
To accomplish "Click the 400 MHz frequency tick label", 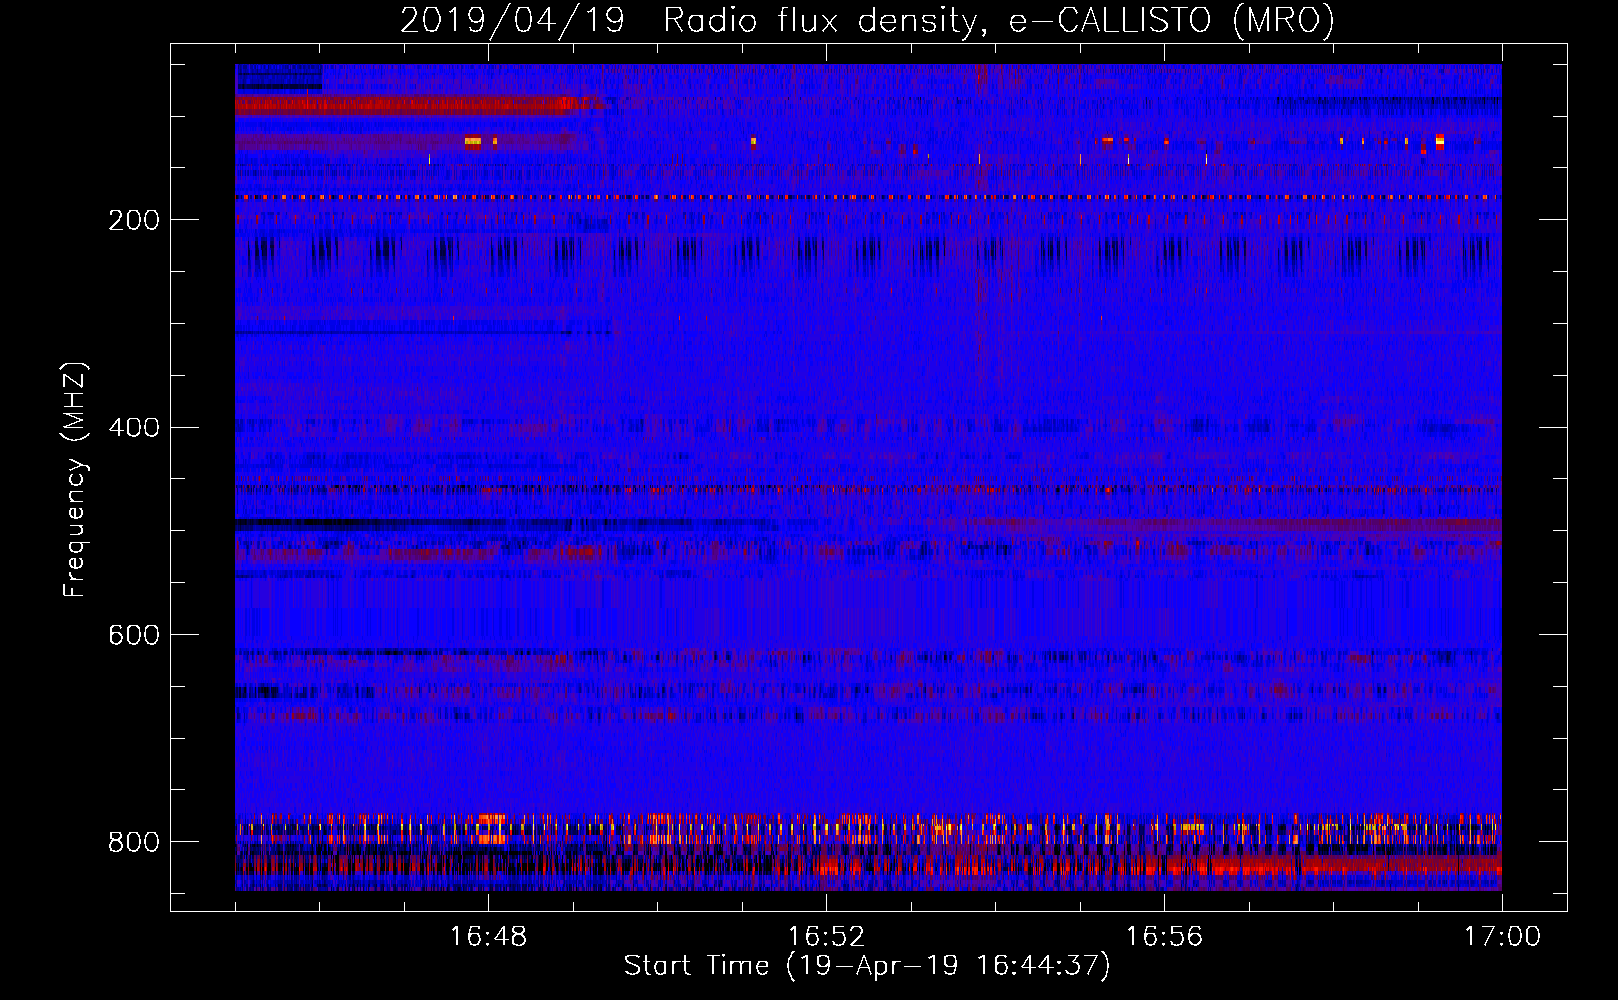I will click(134, 428).
